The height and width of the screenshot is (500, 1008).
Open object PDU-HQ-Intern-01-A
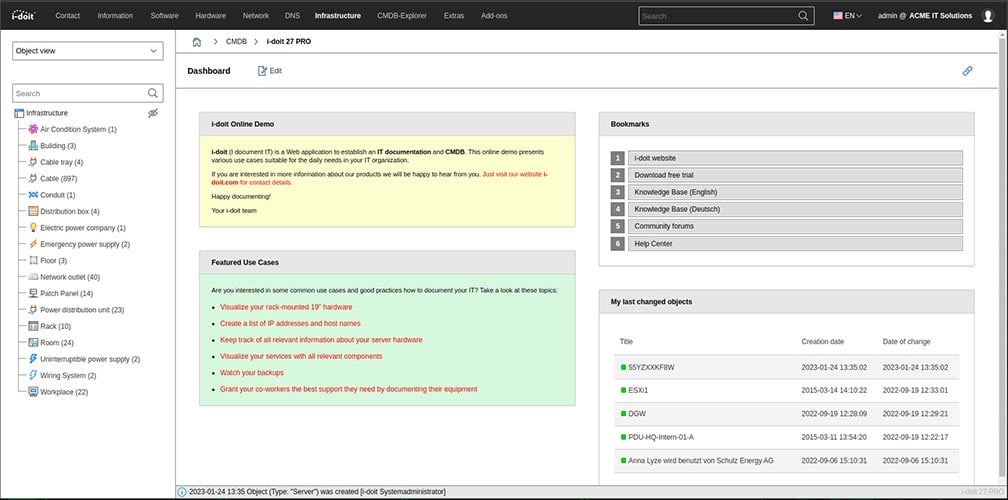pos(661,437)
